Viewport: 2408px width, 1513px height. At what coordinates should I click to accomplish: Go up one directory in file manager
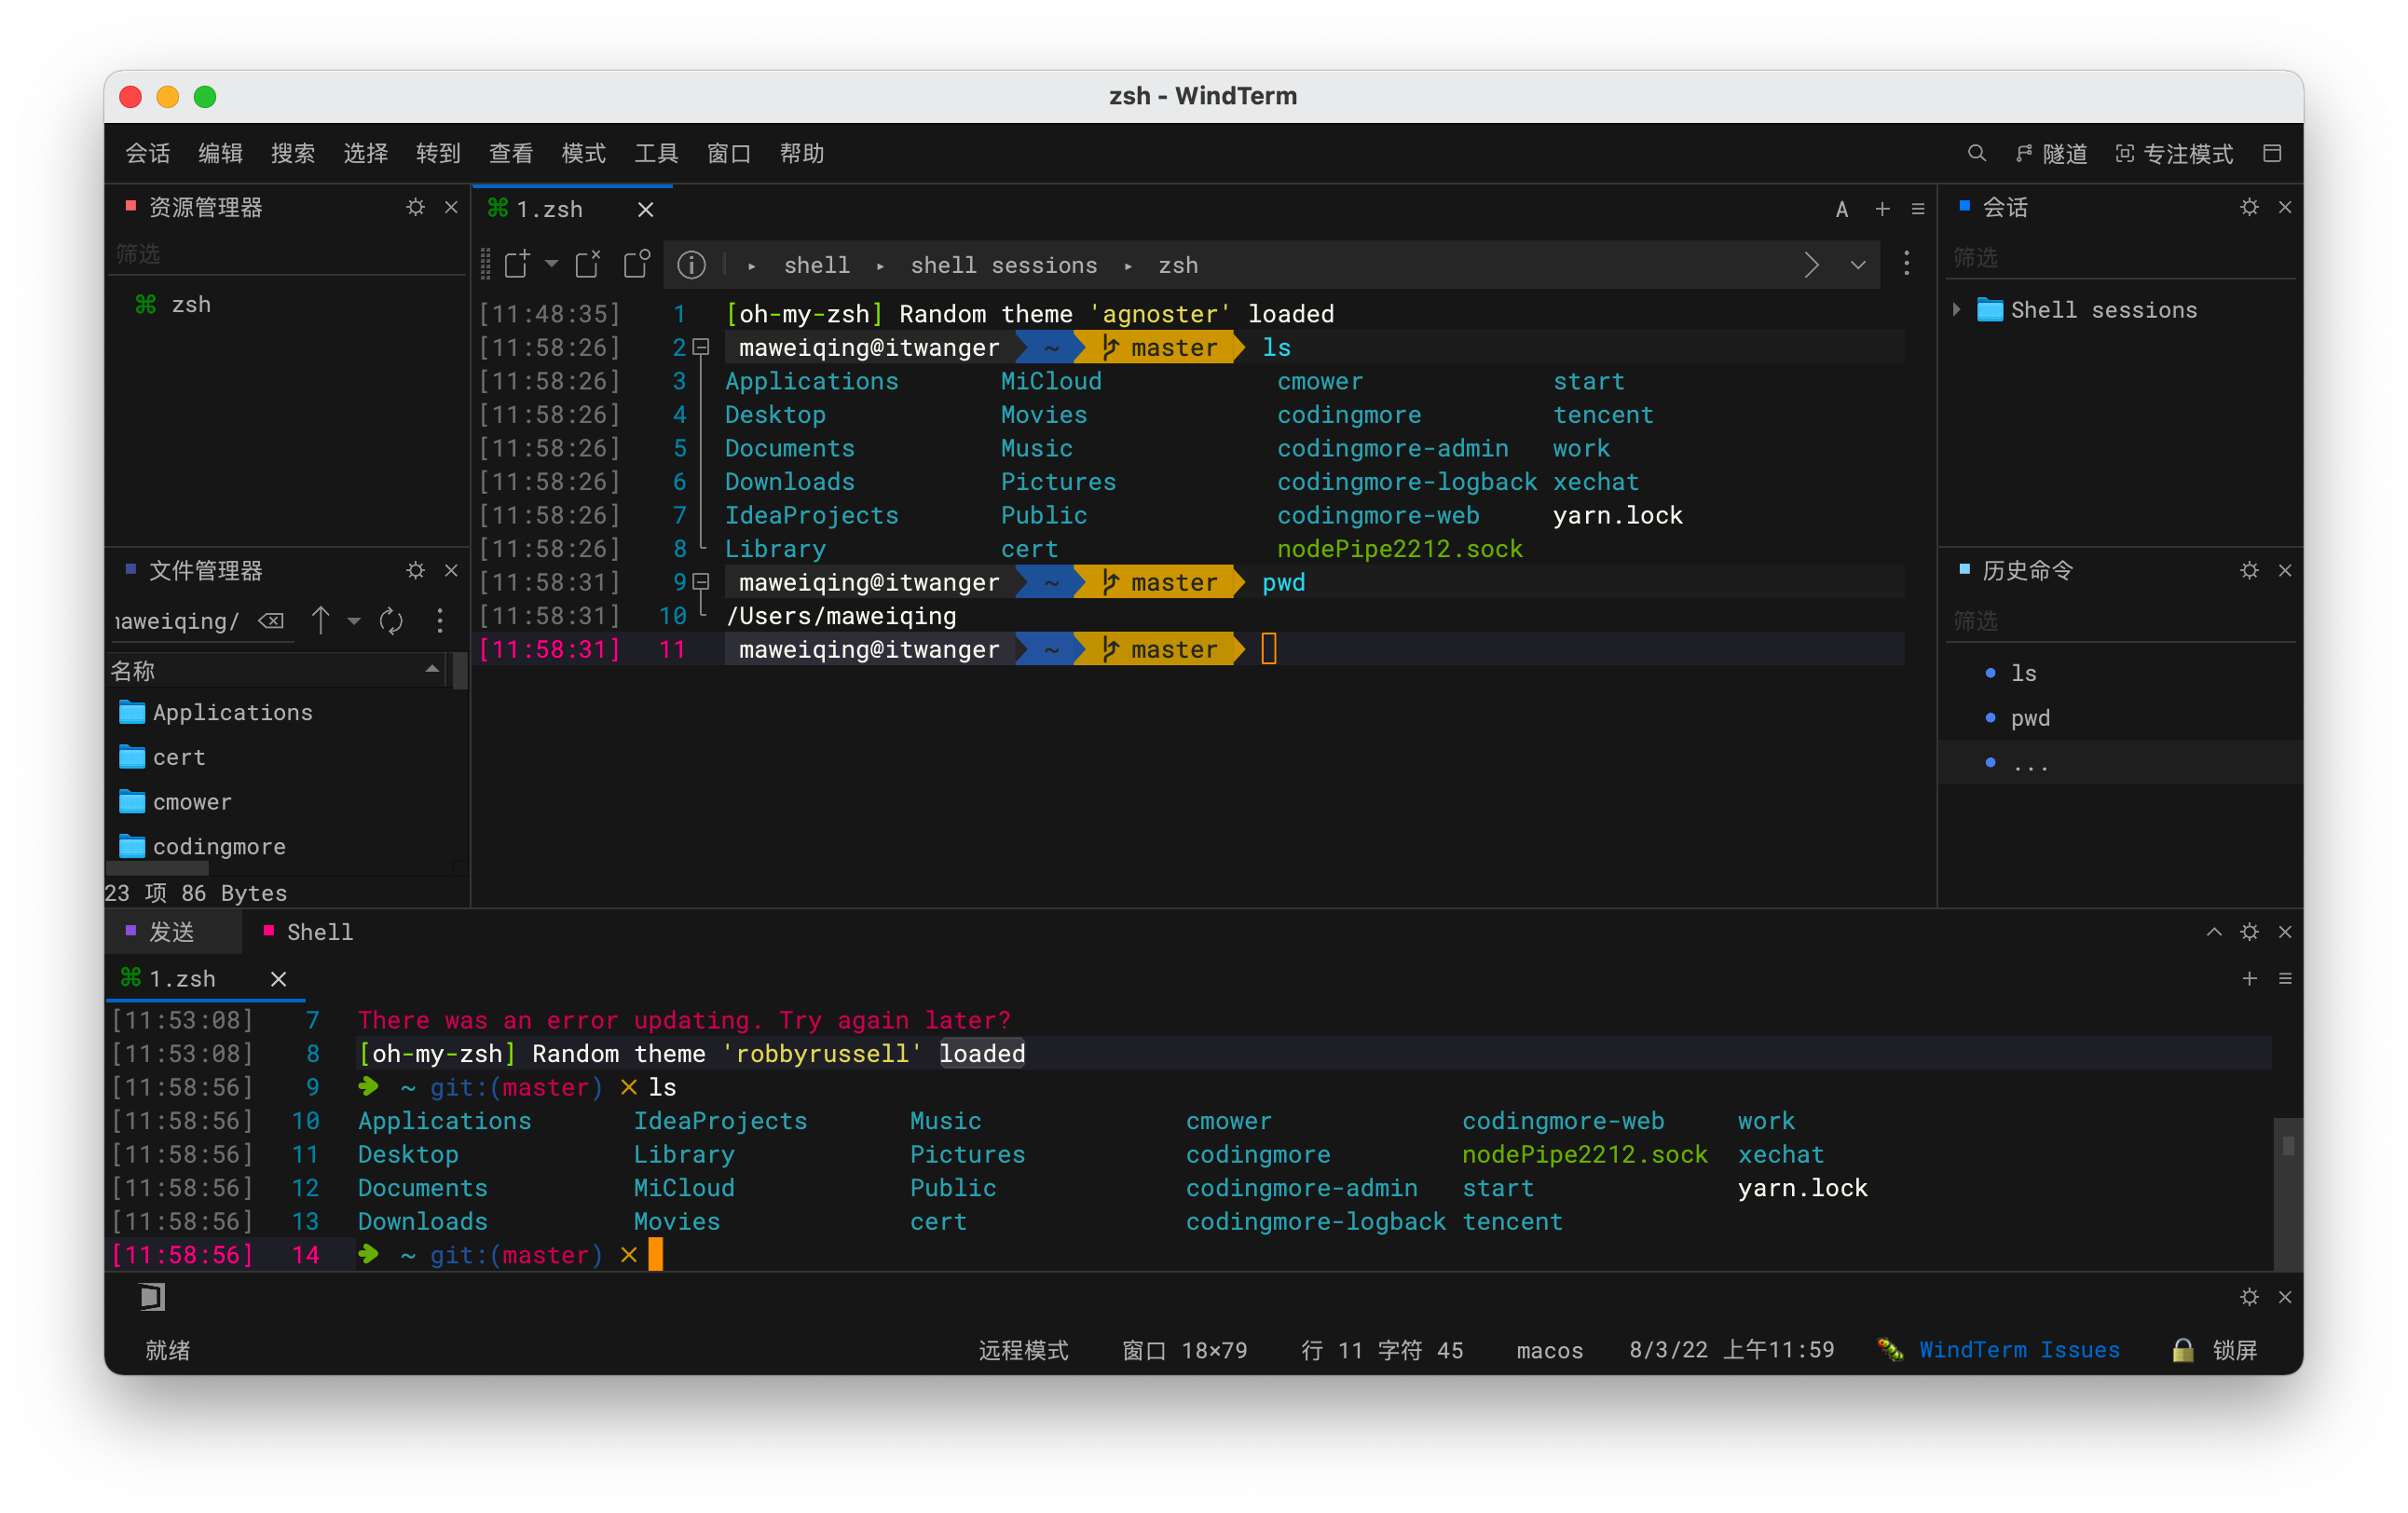[320, 621]
